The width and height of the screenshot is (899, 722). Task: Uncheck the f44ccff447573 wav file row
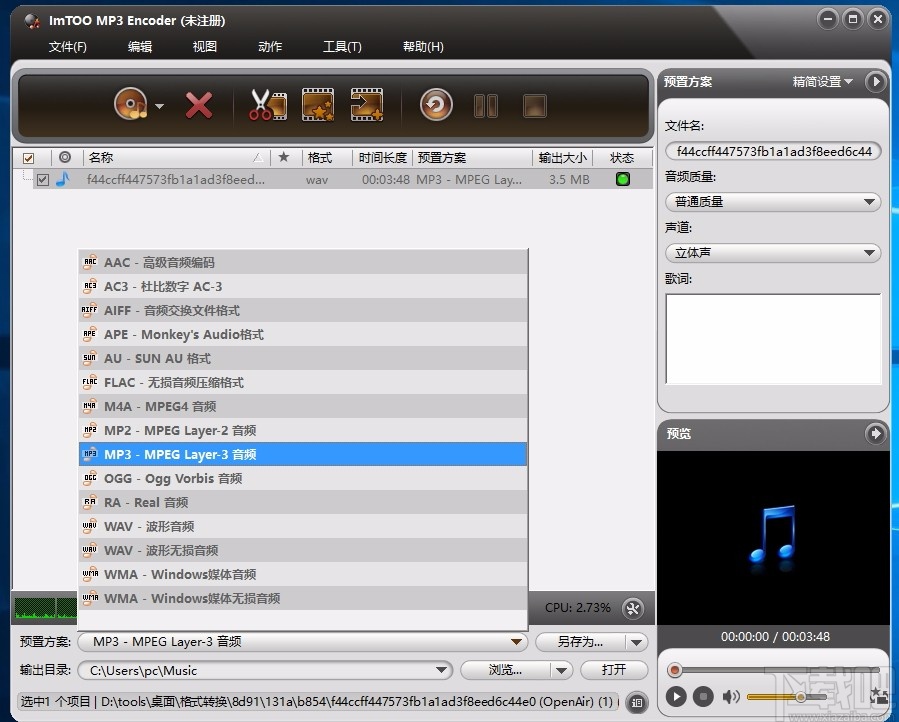[42, 179]
